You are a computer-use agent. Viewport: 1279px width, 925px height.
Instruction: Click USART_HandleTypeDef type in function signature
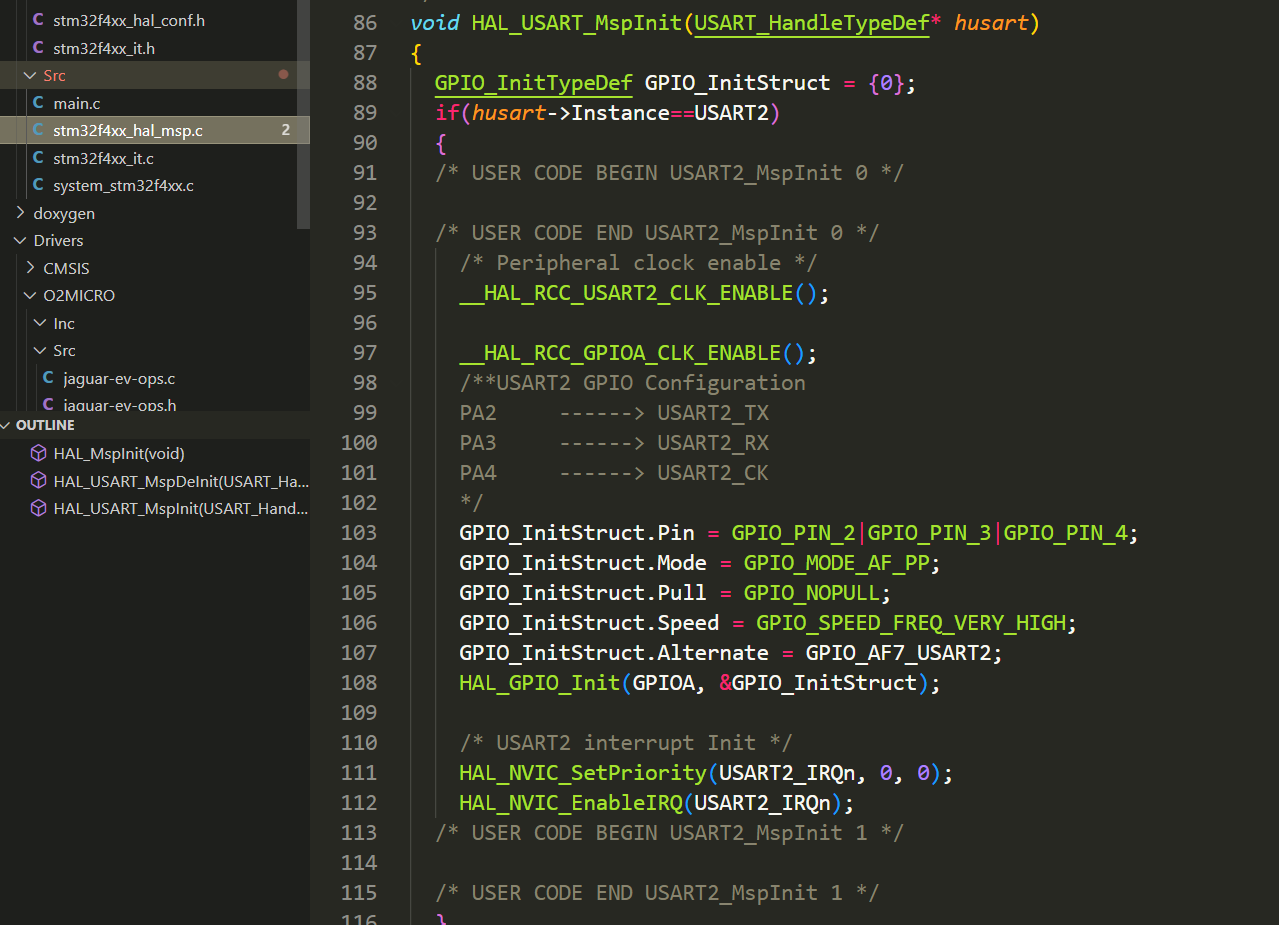pos(812,23)
